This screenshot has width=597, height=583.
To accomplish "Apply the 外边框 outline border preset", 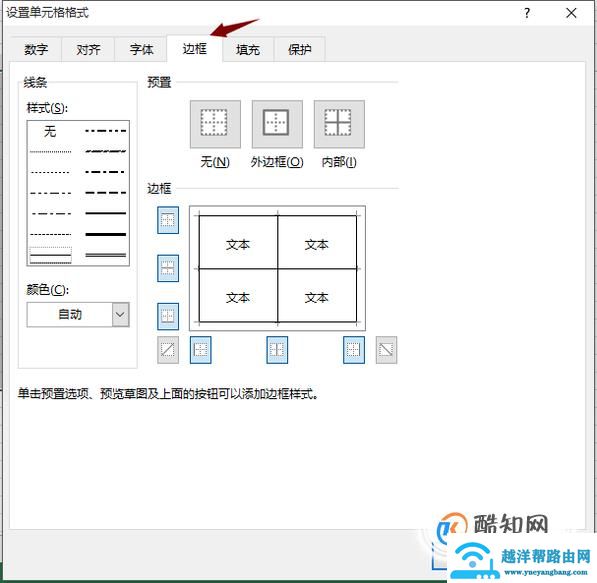I will click(277, 124).
